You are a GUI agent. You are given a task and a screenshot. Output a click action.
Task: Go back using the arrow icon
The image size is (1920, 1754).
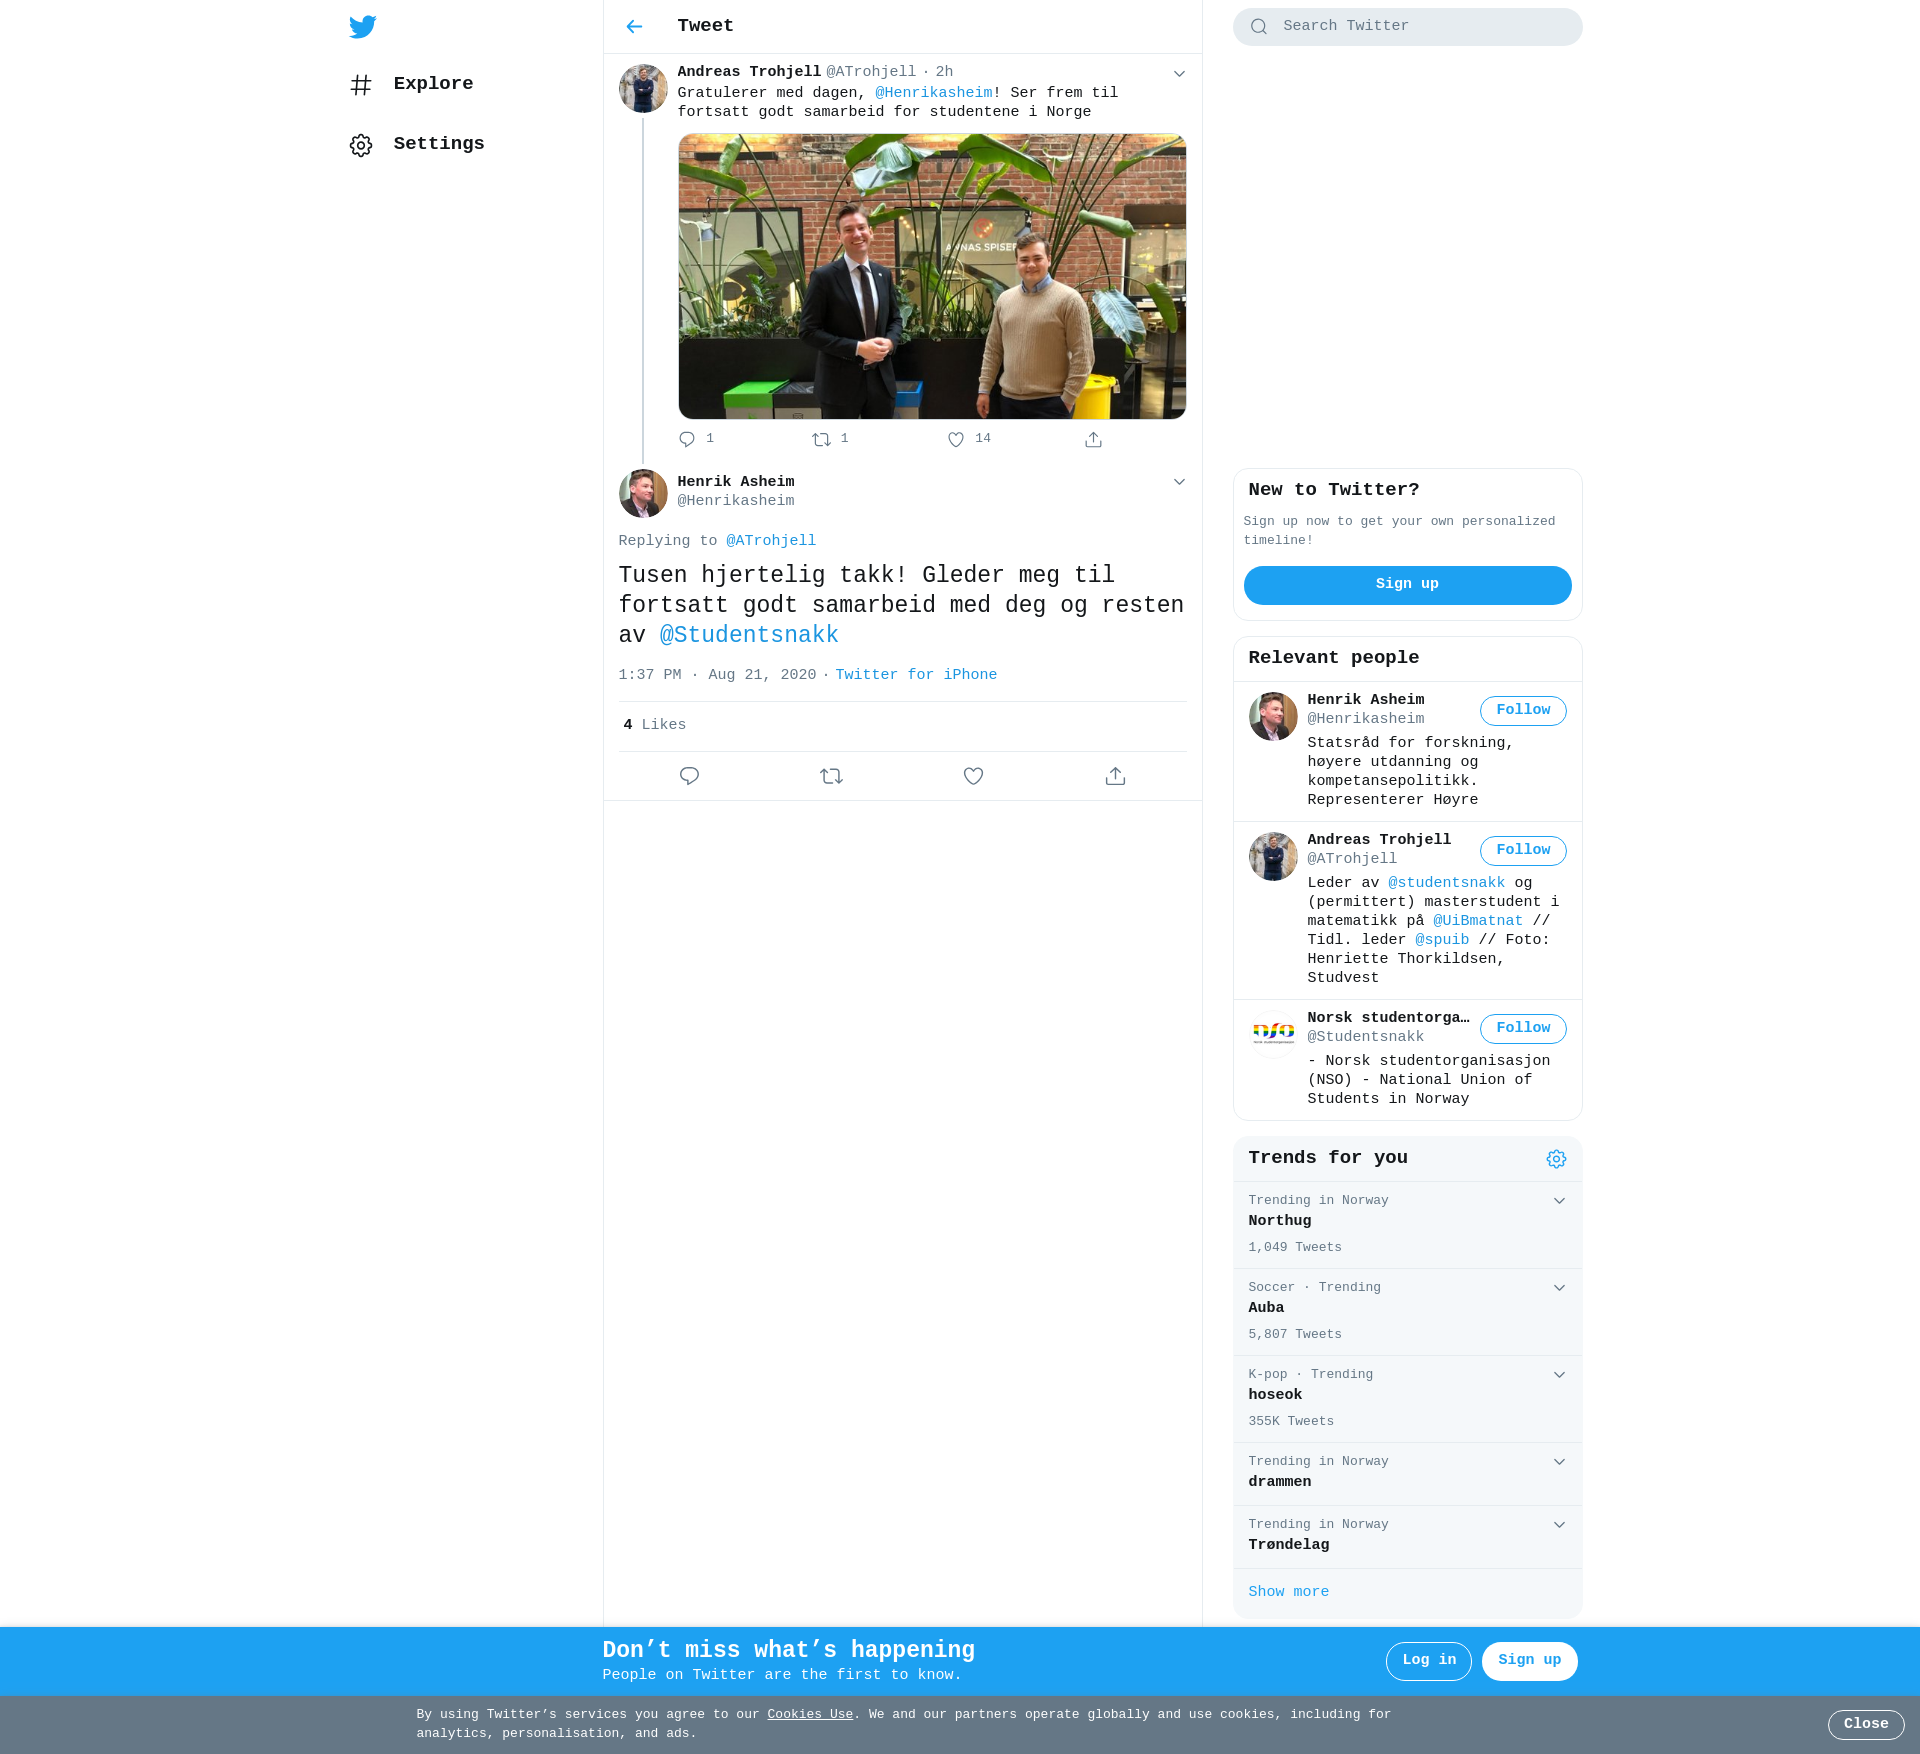point(634,27)
